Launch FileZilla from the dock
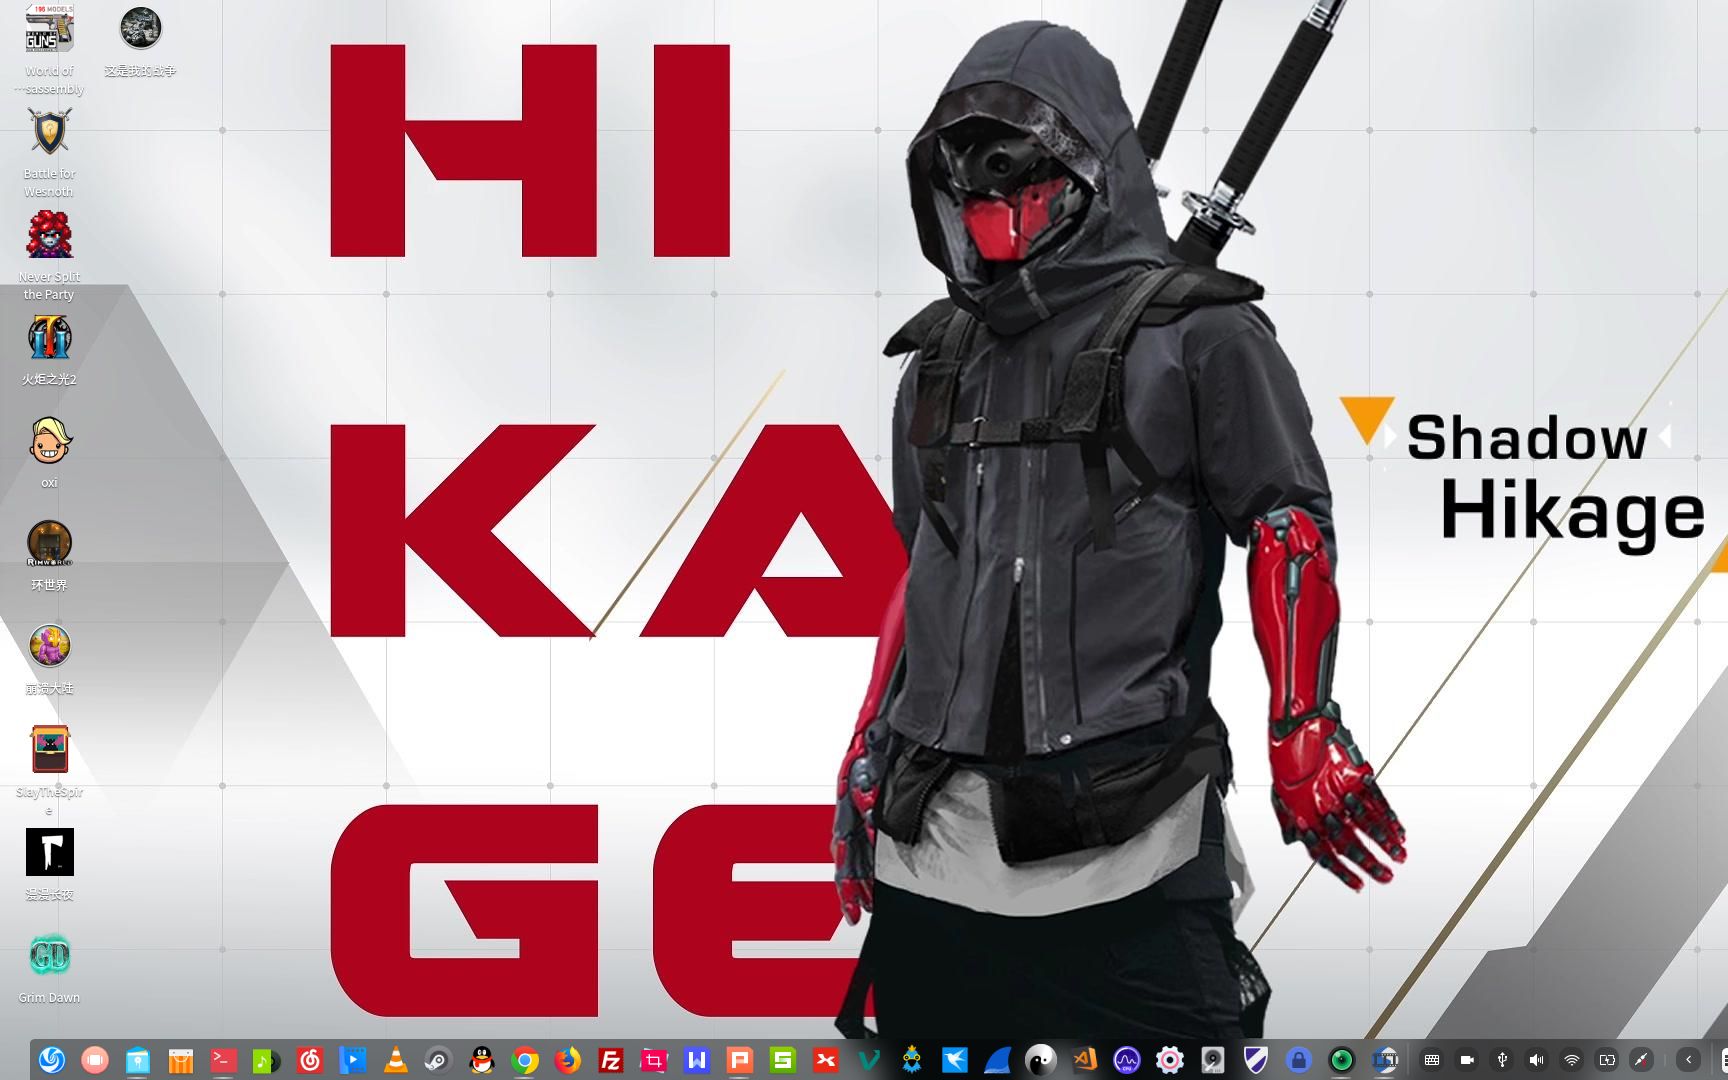 (611, 1059)
